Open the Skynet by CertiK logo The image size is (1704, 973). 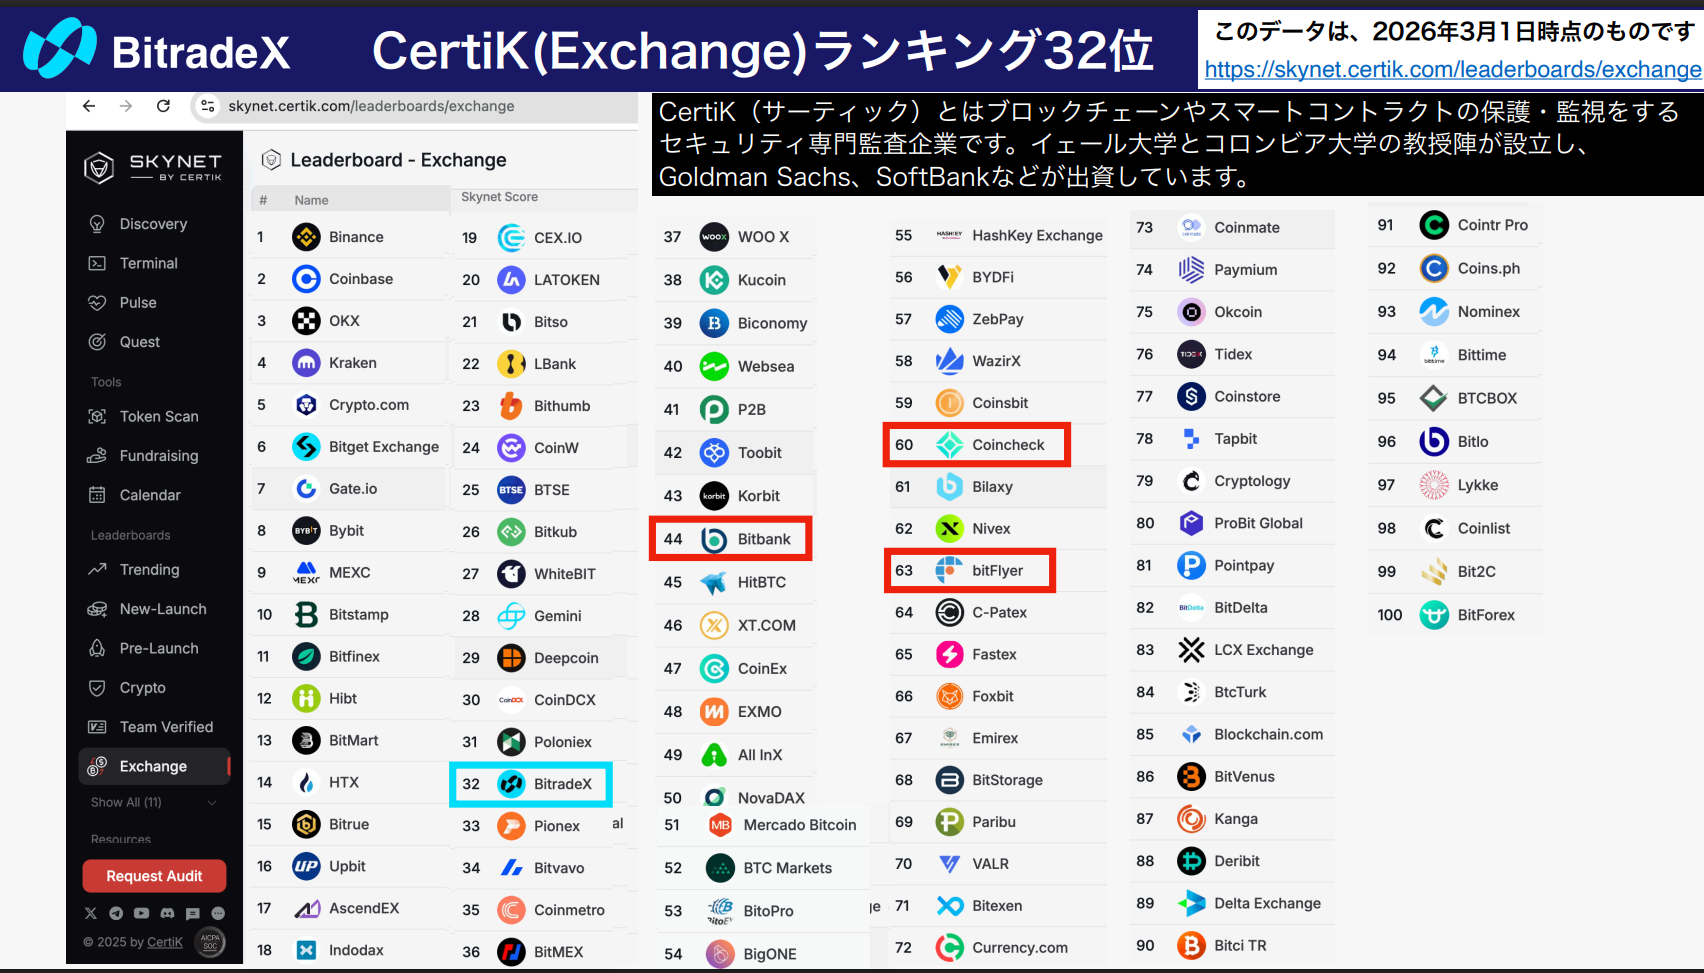click(x=153, y=167)
